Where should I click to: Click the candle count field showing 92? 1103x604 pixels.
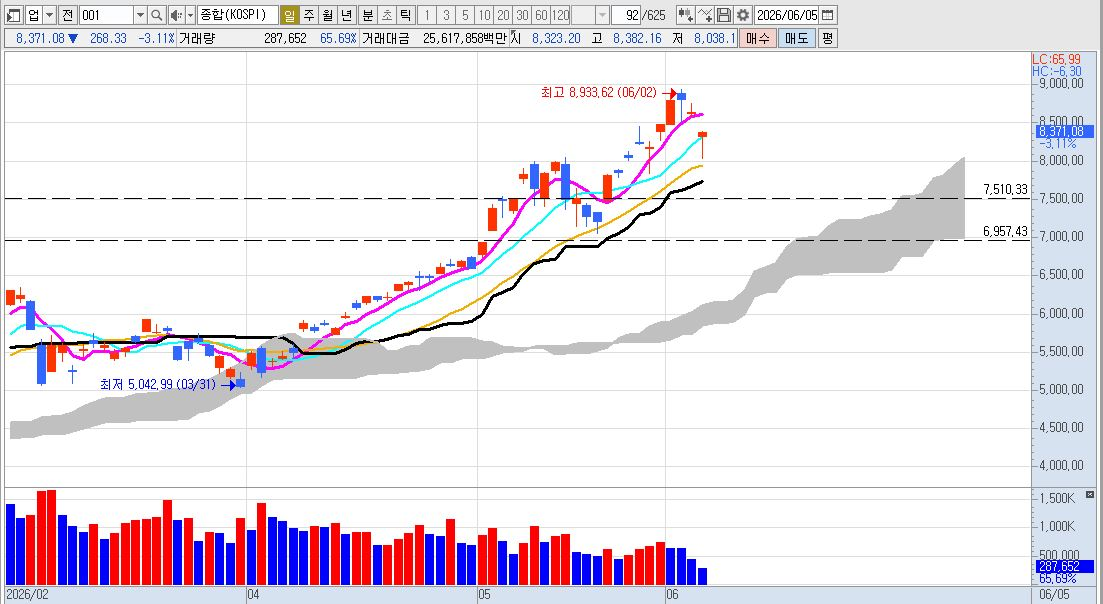click(x=626, y=15)
